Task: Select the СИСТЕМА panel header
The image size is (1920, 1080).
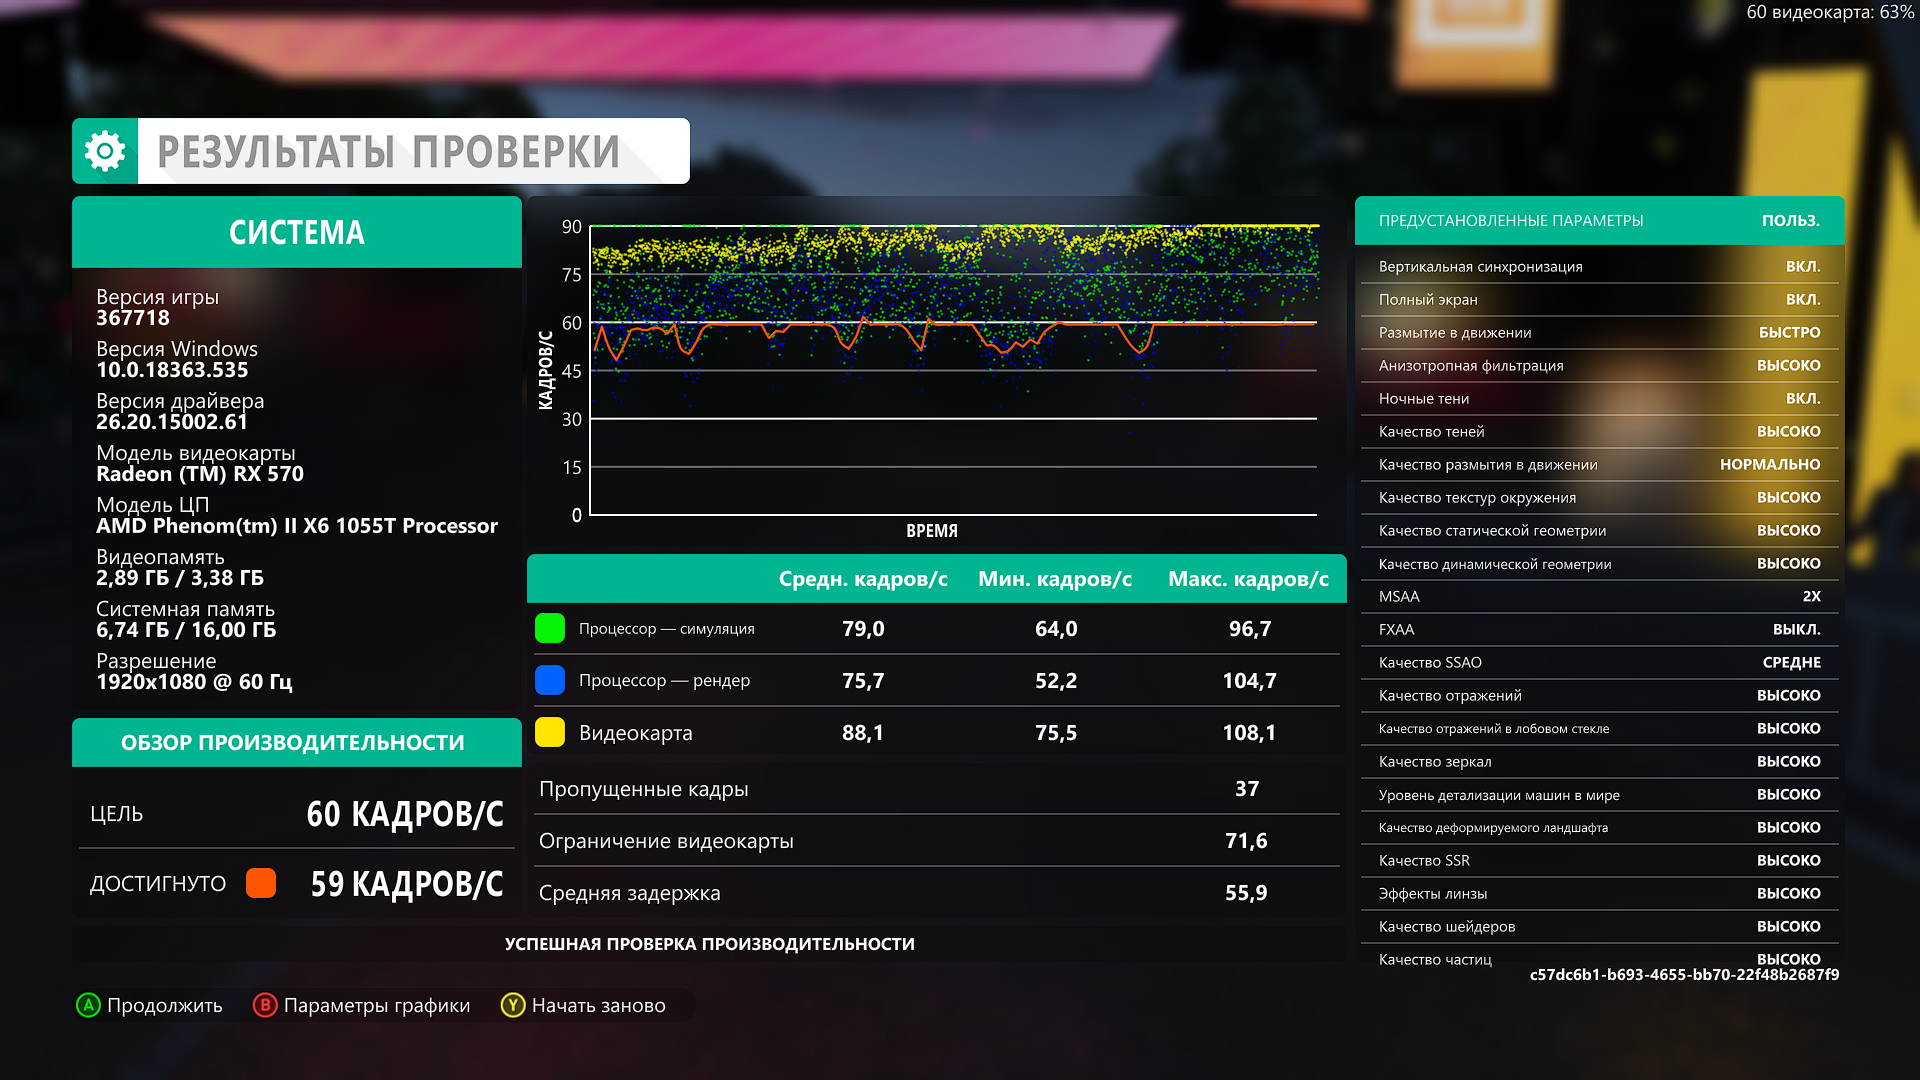Action: tap(297, 232)
